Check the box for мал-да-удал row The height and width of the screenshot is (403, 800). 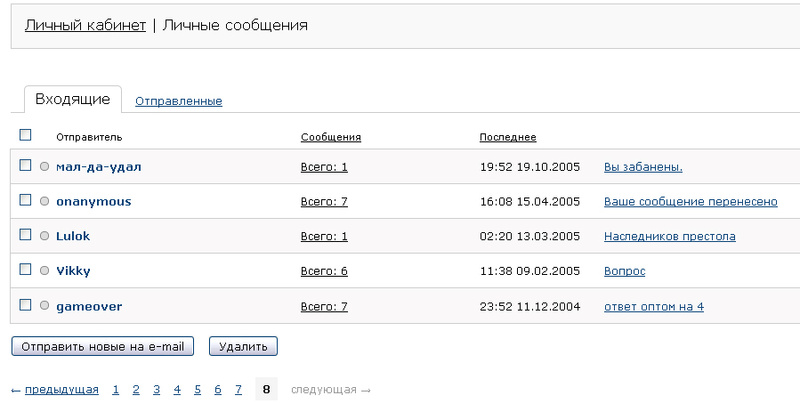(26, 166)
